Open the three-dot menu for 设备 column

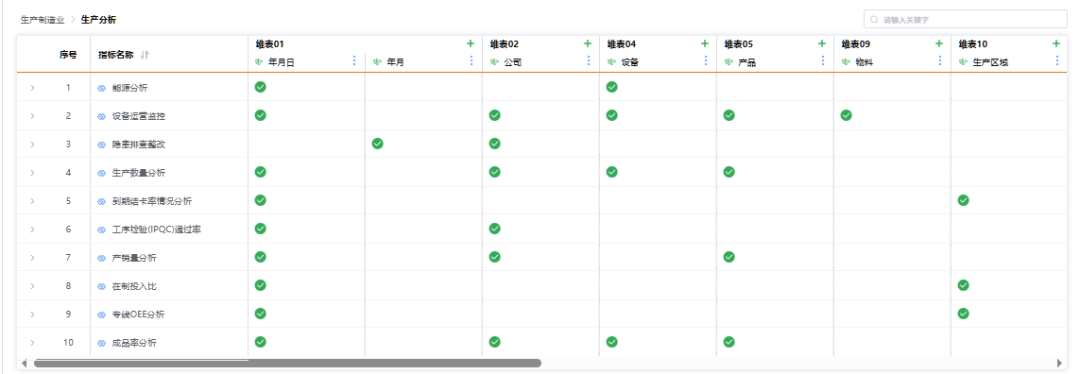tap(706, 61)
